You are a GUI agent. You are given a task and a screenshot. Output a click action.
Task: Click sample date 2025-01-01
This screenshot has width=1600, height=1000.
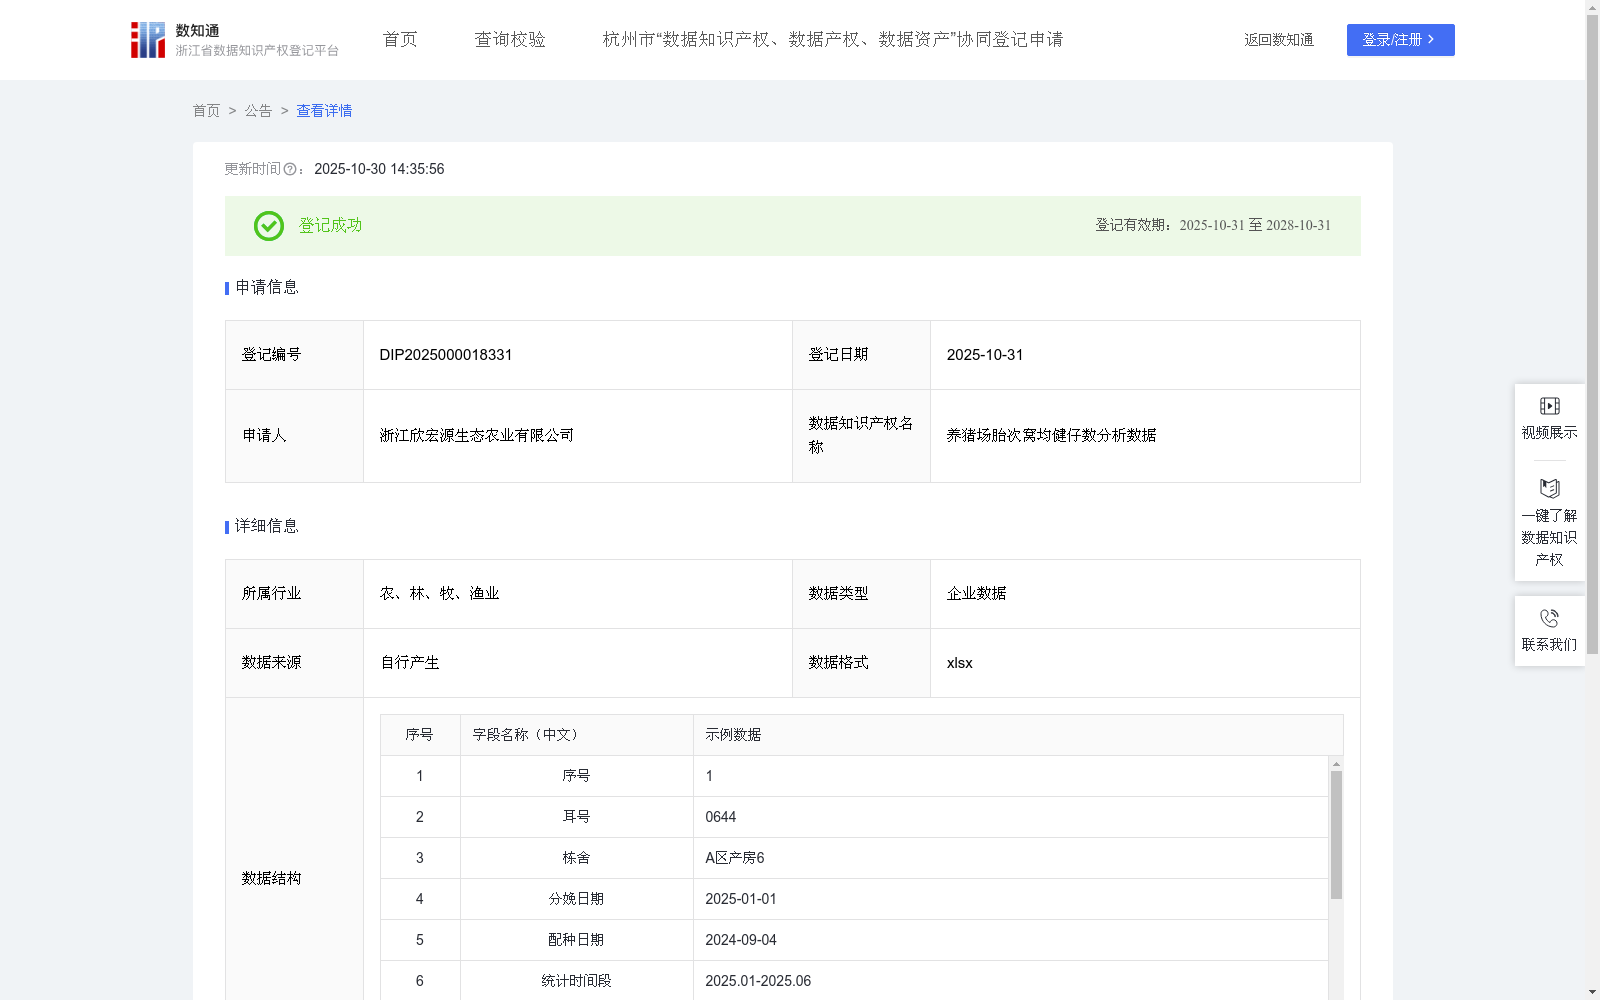(x=741, y=899)
